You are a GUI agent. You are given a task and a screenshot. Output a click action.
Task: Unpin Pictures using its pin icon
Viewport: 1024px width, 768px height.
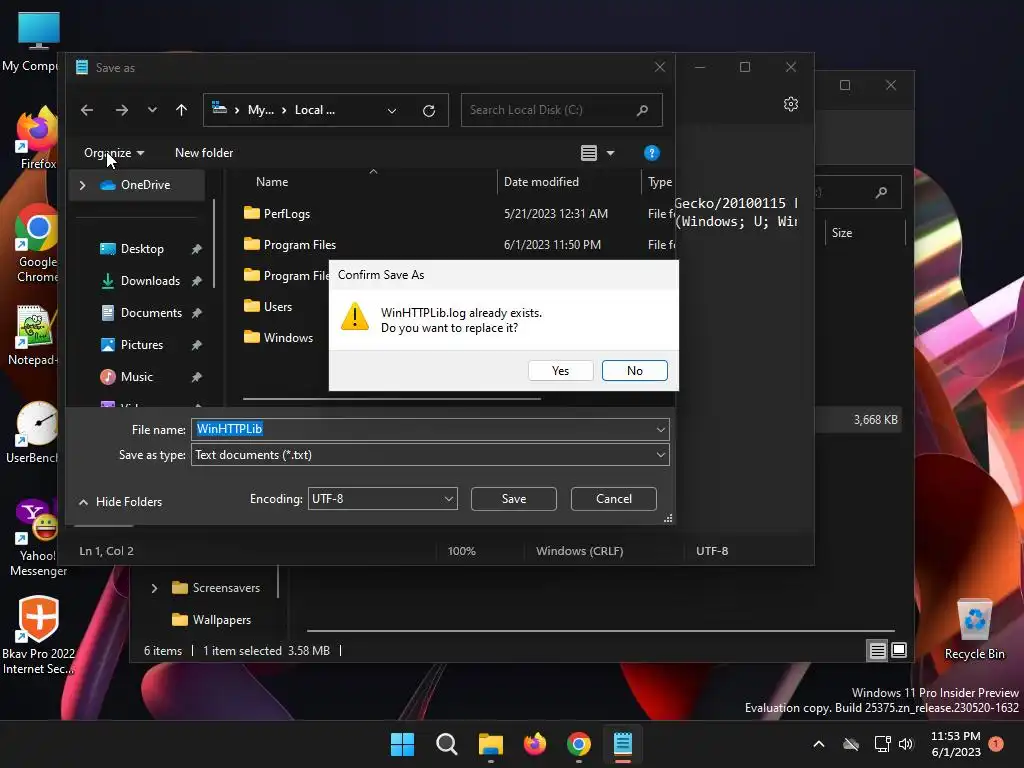197,345
